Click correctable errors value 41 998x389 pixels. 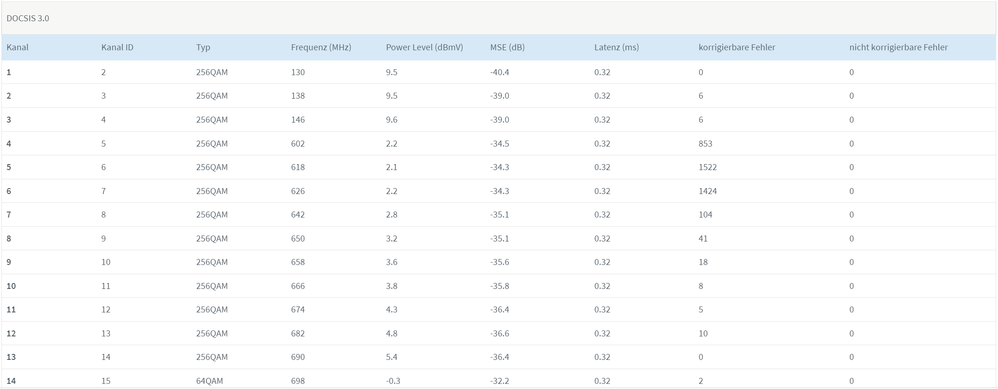[703, 239]
